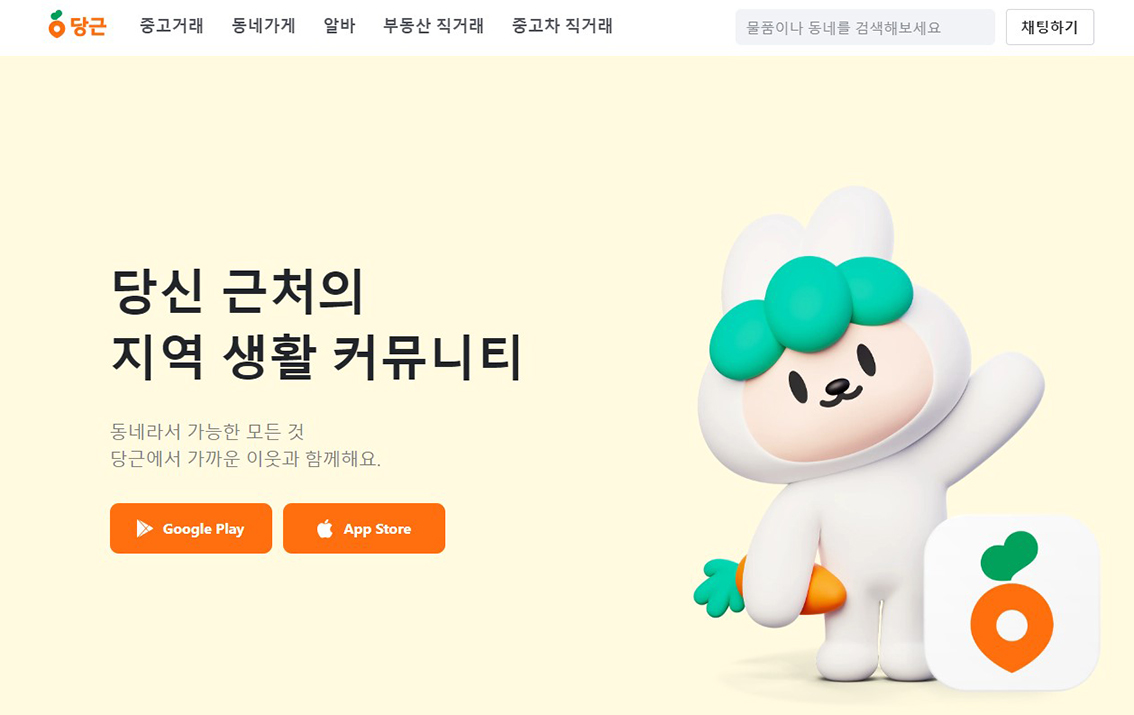Viewport: 1134px width, 715px height.
Task: Click the headline 당신 근처의 지역 생활 커뮤니티
Action: [x=317, y=323]
